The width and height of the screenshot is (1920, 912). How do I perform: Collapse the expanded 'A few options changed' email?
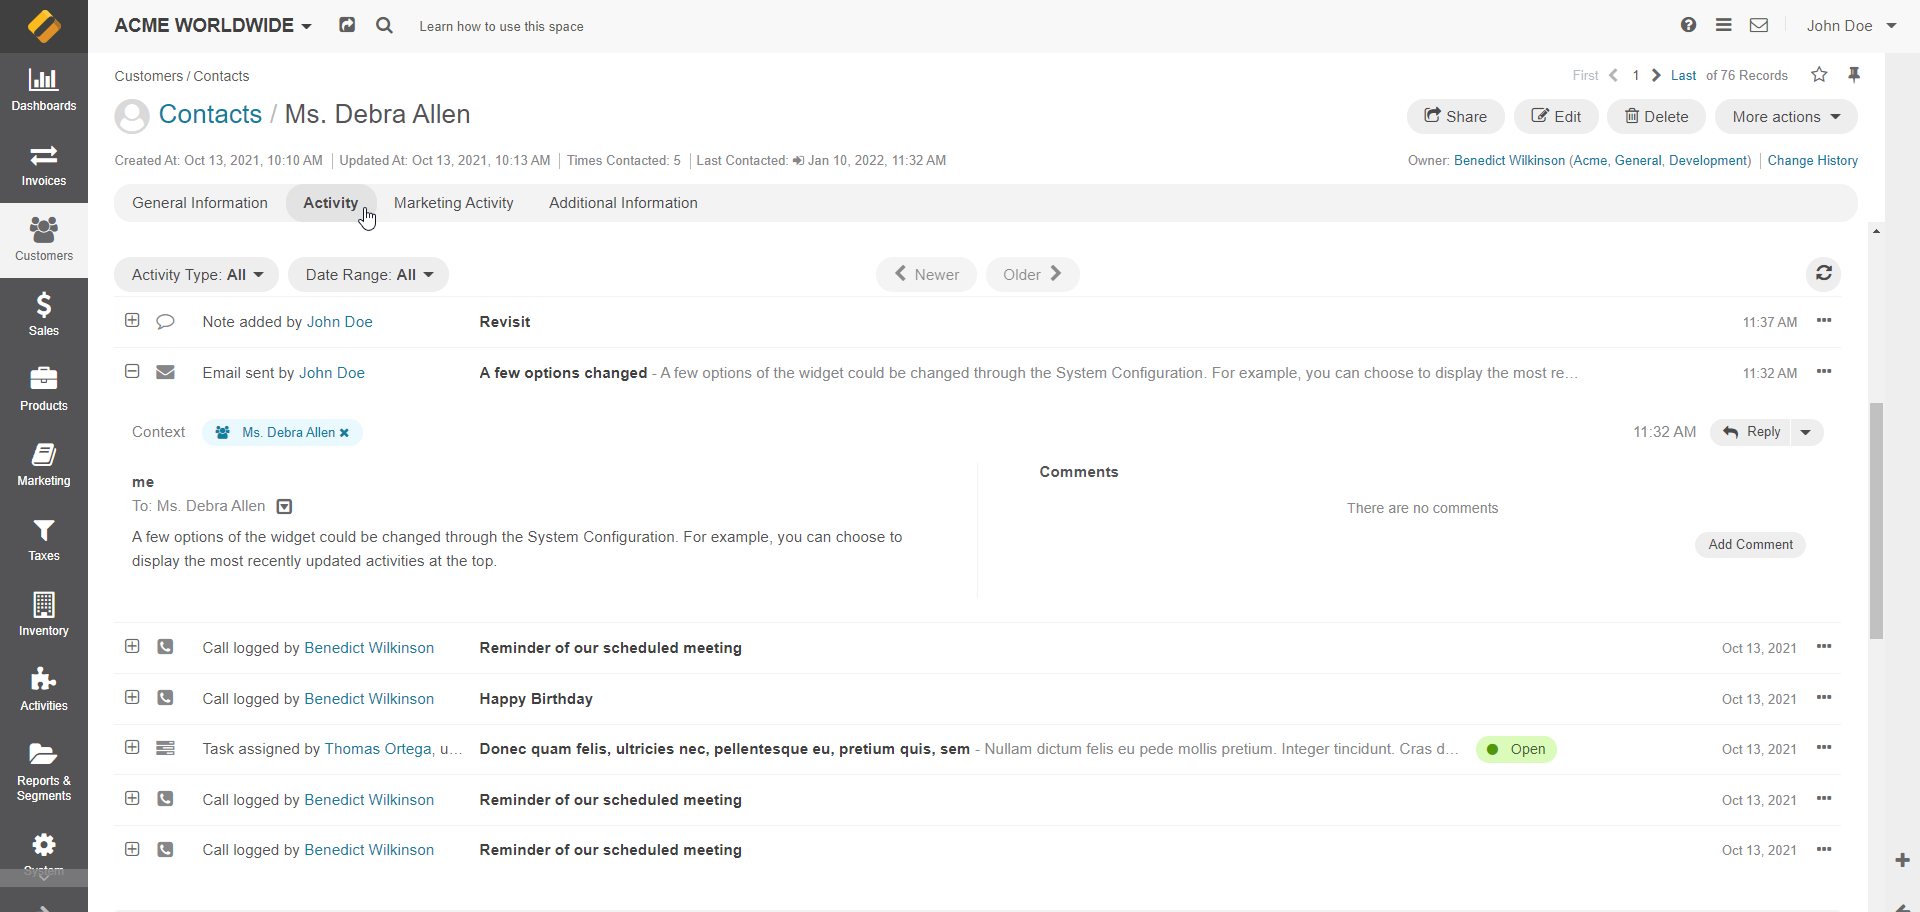[132, 372]
